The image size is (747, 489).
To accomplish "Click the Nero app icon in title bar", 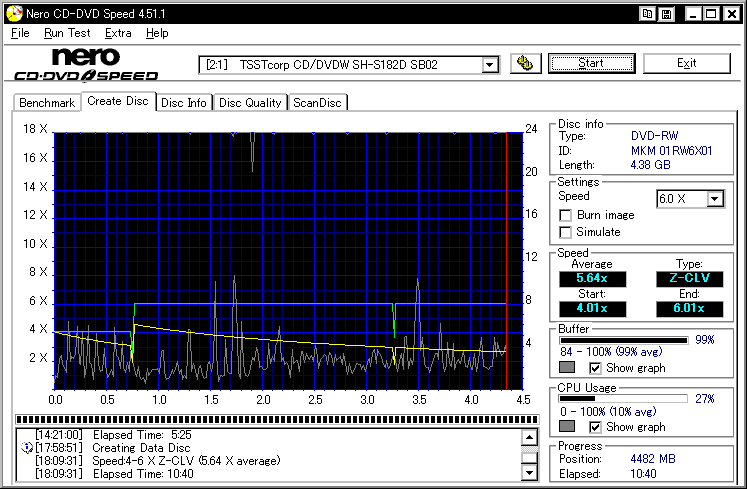I will click(x=14, y=13).
